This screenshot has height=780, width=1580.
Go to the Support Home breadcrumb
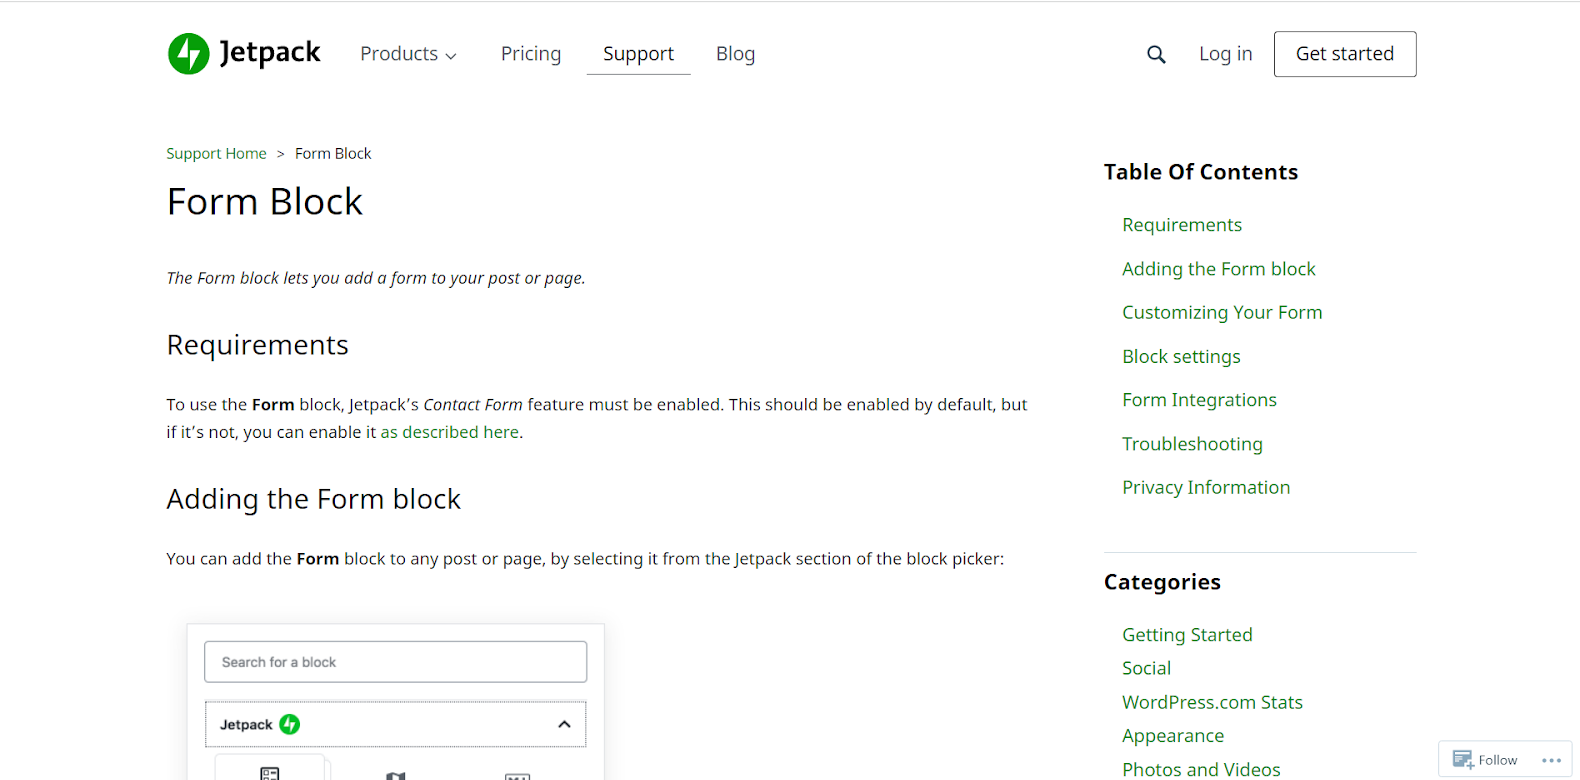click(216, 153)
